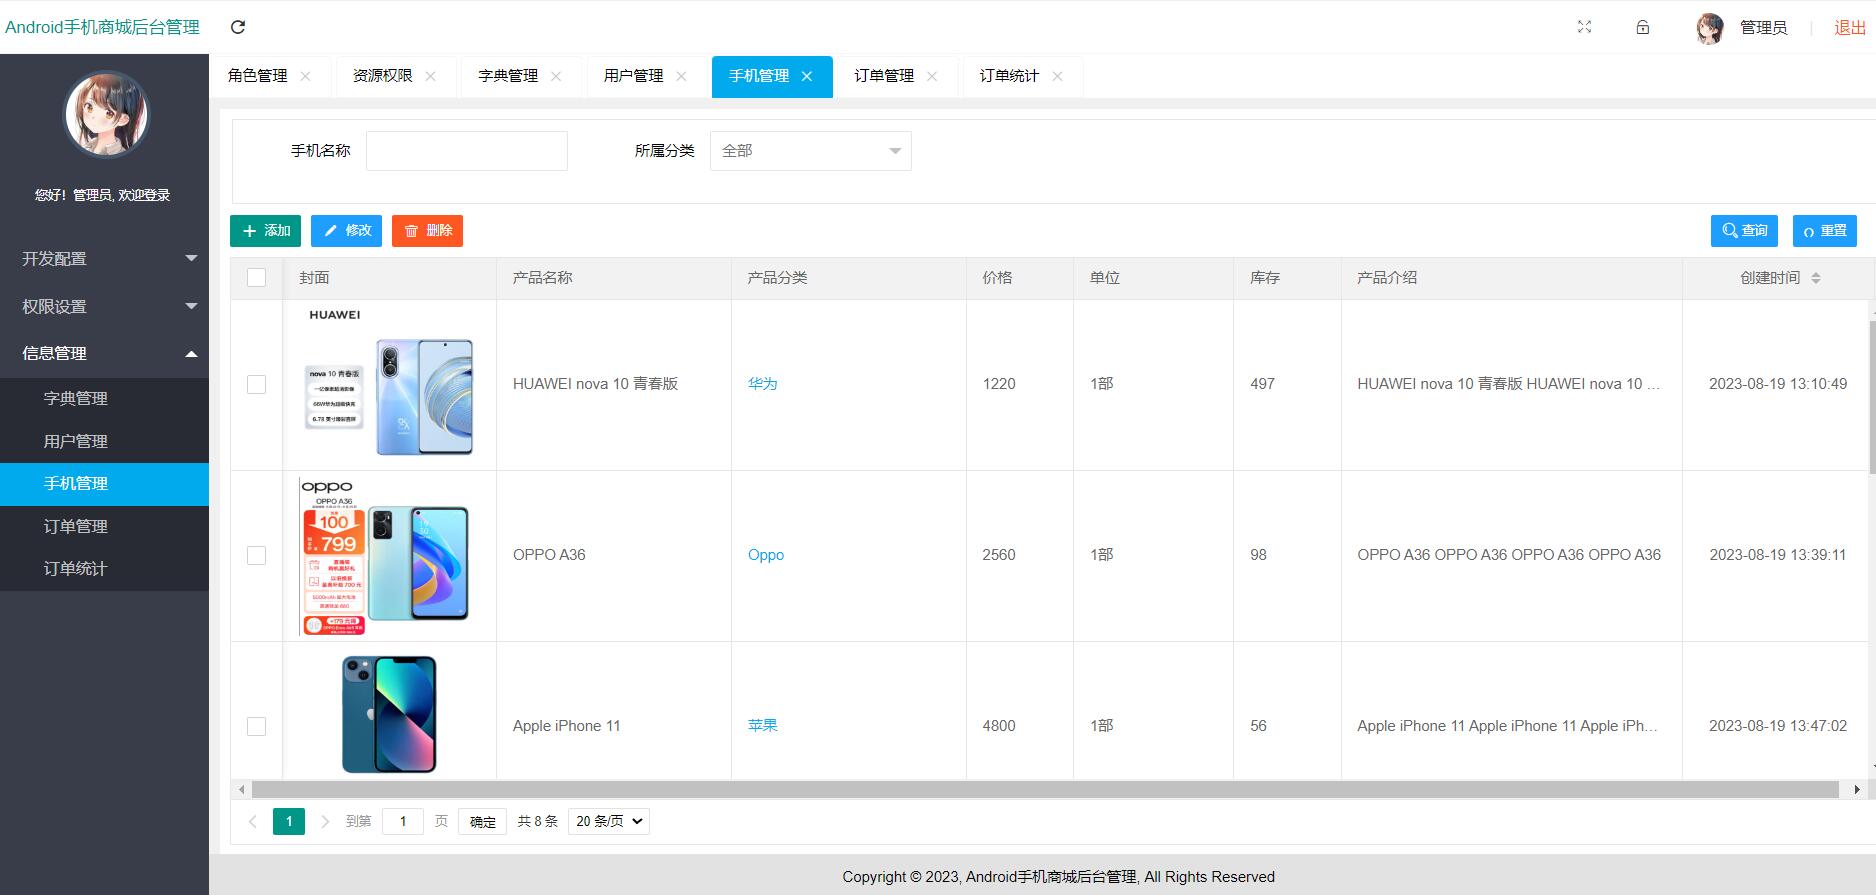1876x895 pixels.
Task: Click the 删除 button
Action: (x=427, y=231)
